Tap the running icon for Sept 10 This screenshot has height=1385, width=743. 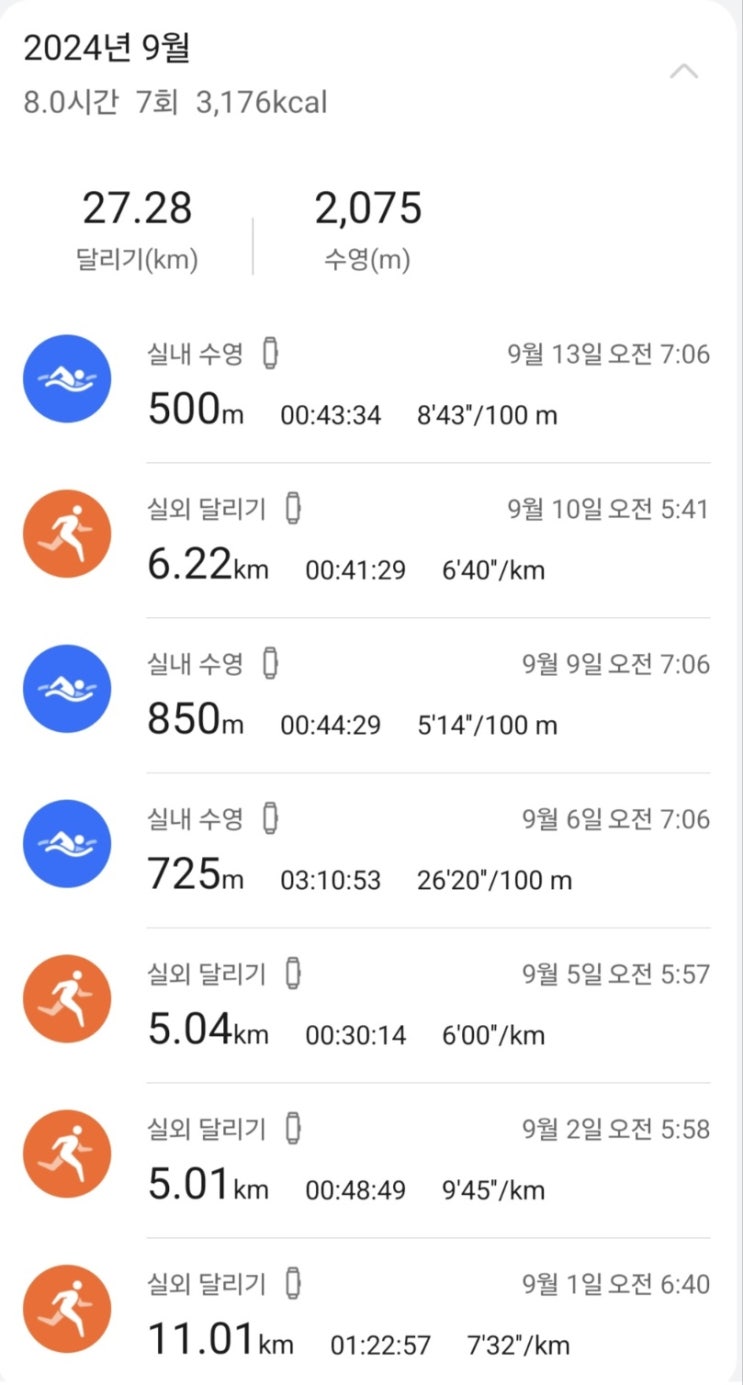[x=66, y=534]
